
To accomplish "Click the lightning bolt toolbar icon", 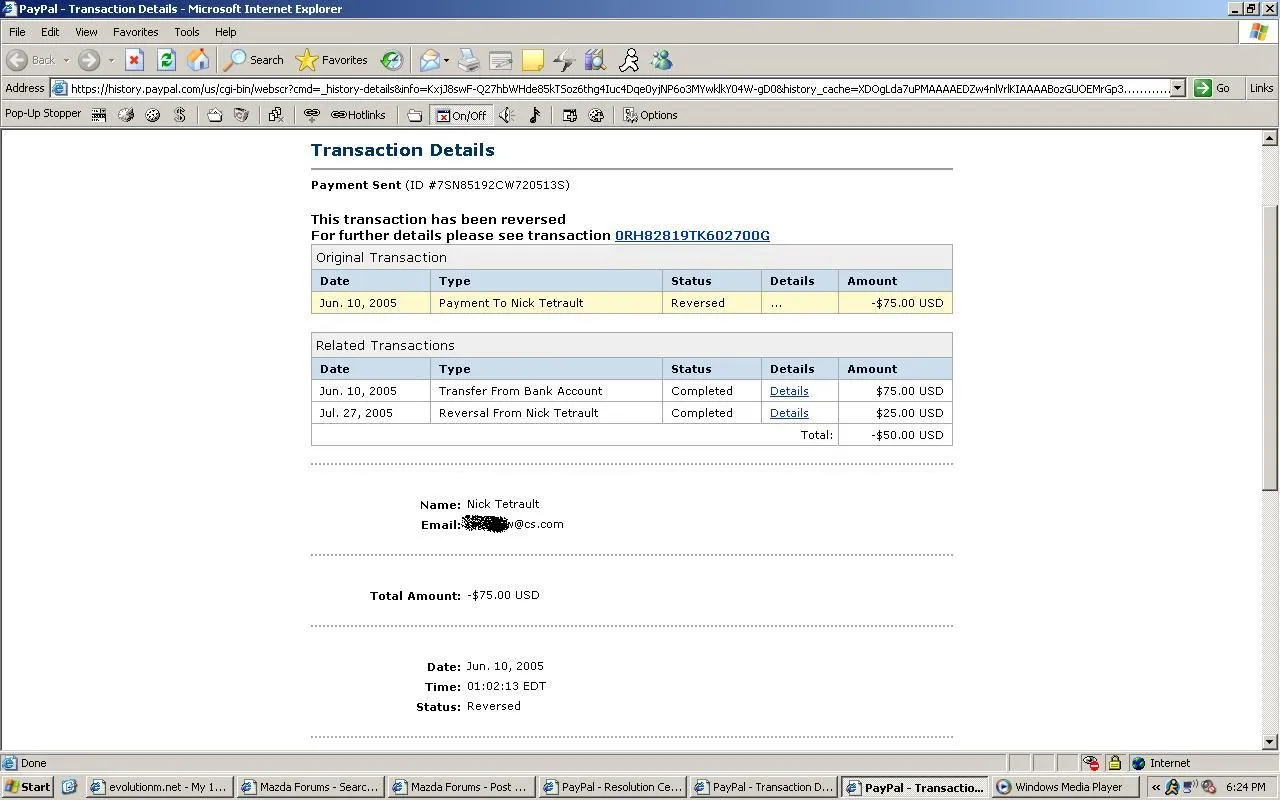I will click(x=564, y=60).
